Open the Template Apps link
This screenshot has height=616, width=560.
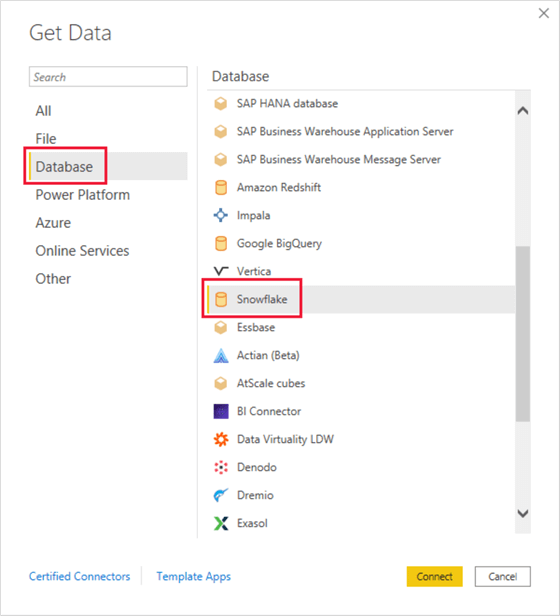click(194, 576)
